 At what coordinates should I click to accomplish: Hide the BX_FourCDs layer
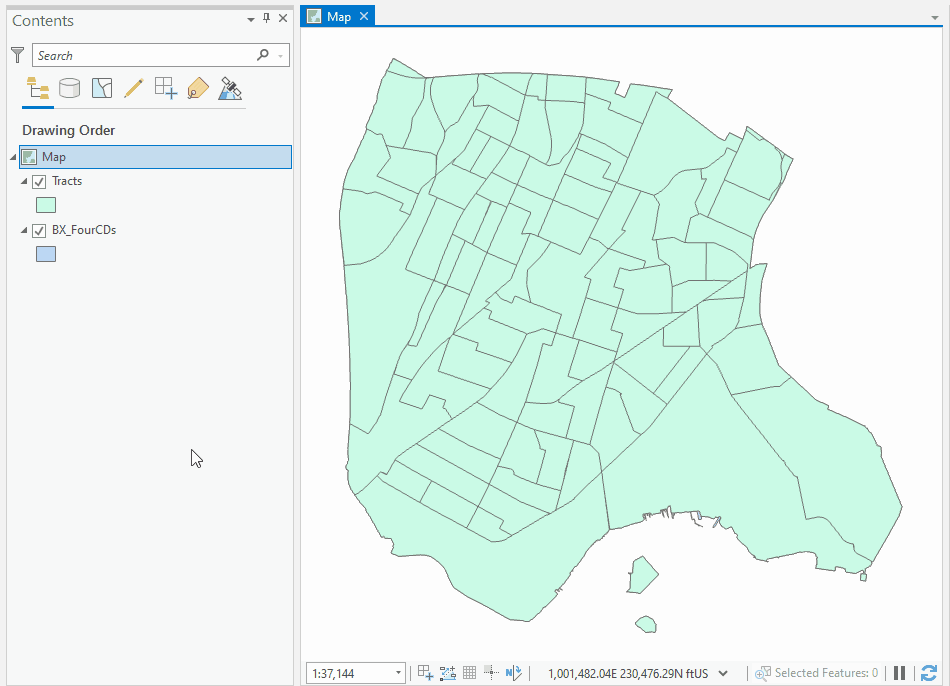[41, 229]
